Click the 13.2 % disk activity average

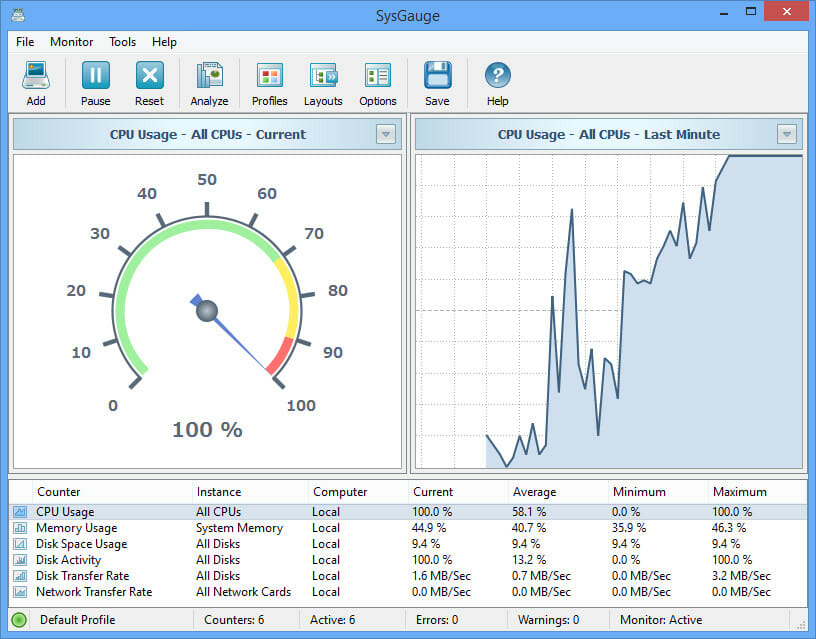point(529,560)
